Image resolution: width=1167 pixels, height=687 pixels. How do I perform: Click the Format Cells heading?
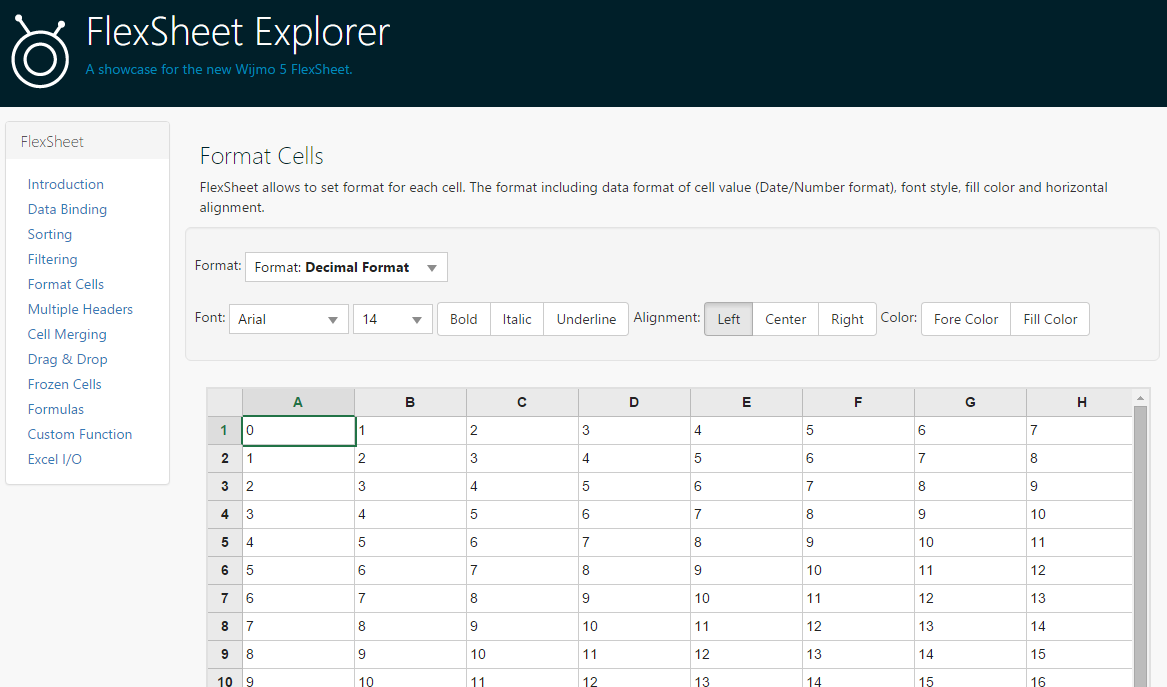coord(261,156)
